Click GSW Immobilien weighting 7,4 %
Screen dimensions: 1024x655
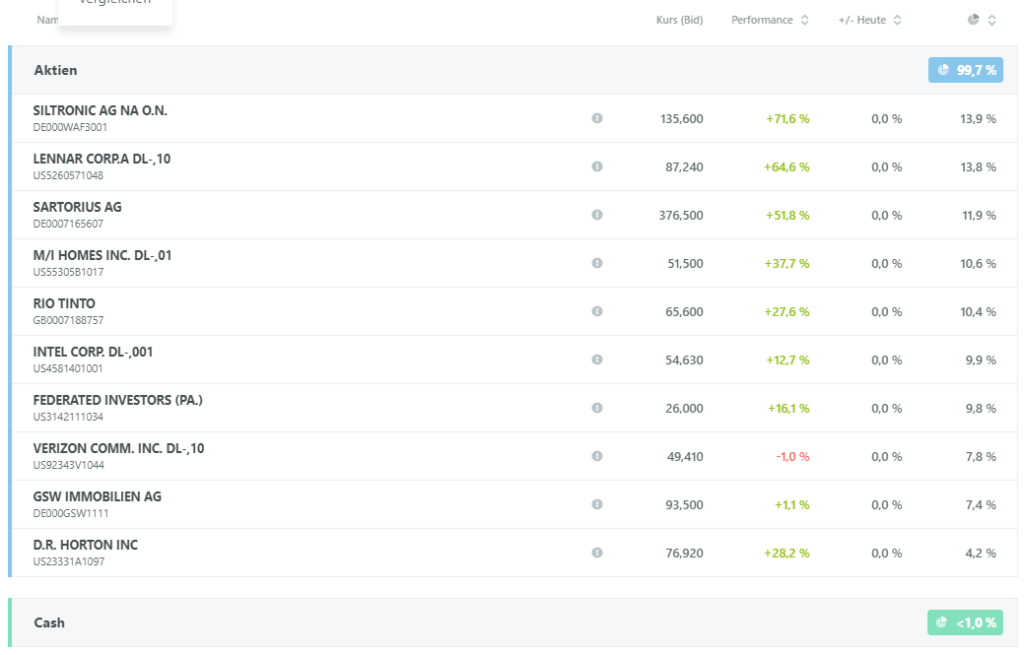(x=981, y=505)
